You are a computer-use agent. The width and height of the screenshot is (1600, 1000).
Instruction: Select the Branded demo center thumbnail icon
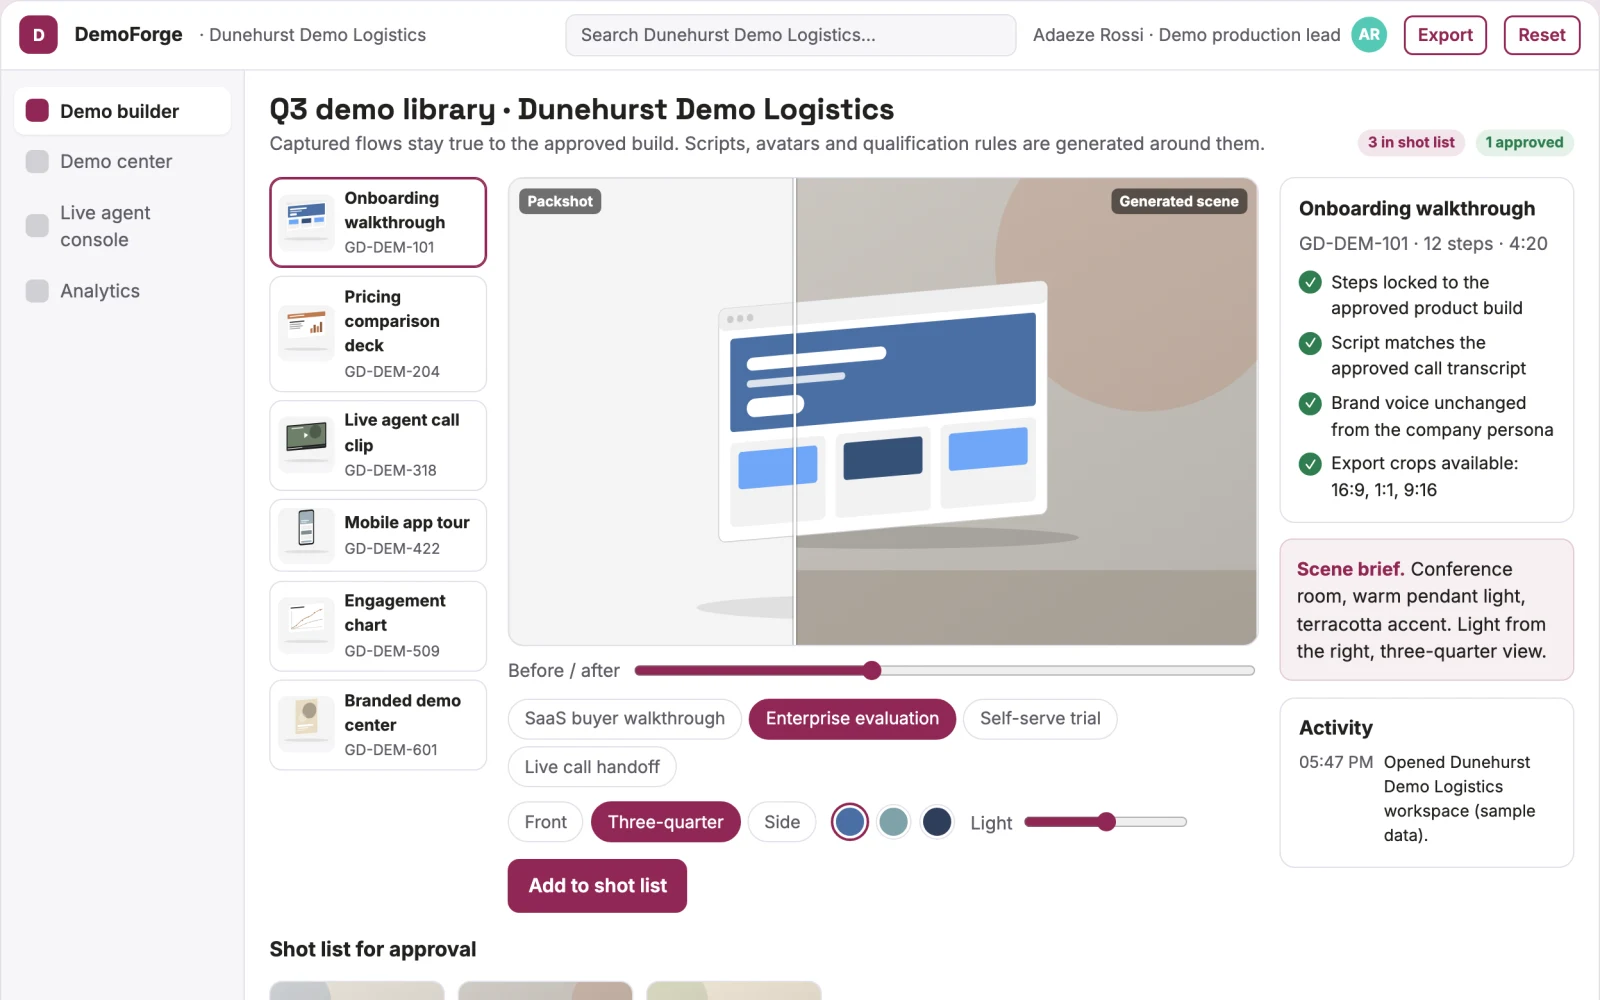[x=306, y=725]
